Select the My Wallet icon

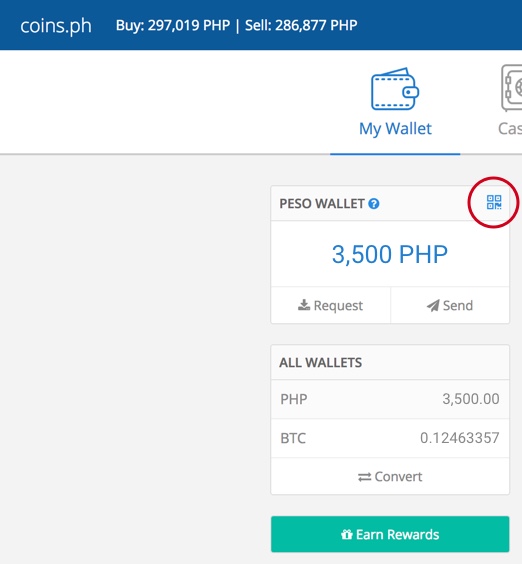tap(395, 89)
